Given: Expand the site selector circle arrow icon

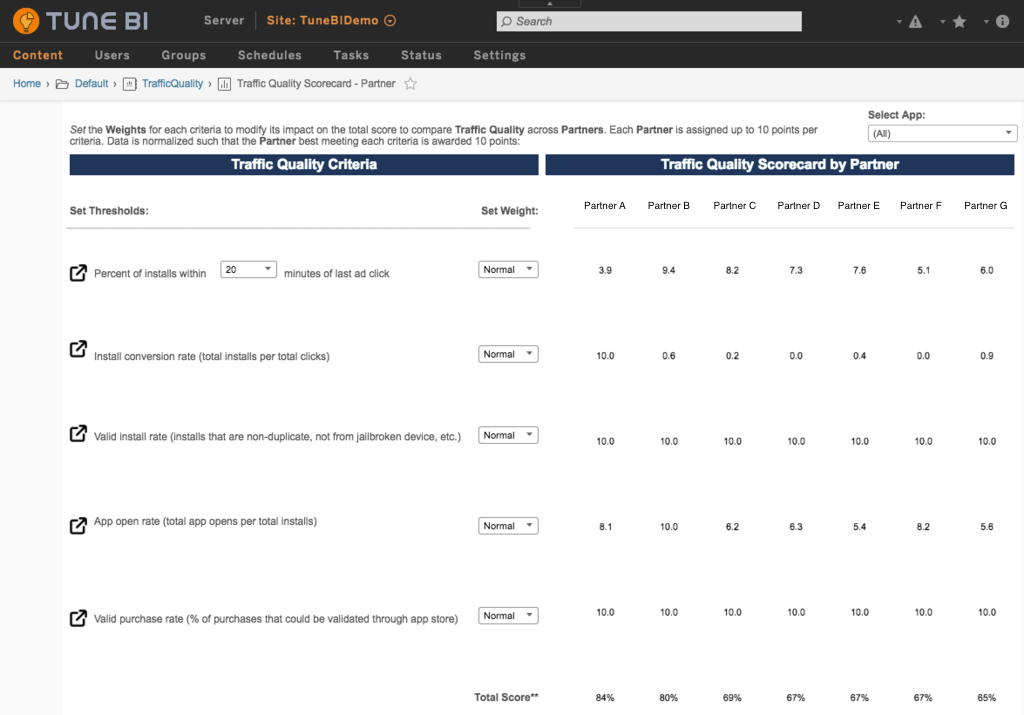Looking at the screenshot, I should click(390, 20).
